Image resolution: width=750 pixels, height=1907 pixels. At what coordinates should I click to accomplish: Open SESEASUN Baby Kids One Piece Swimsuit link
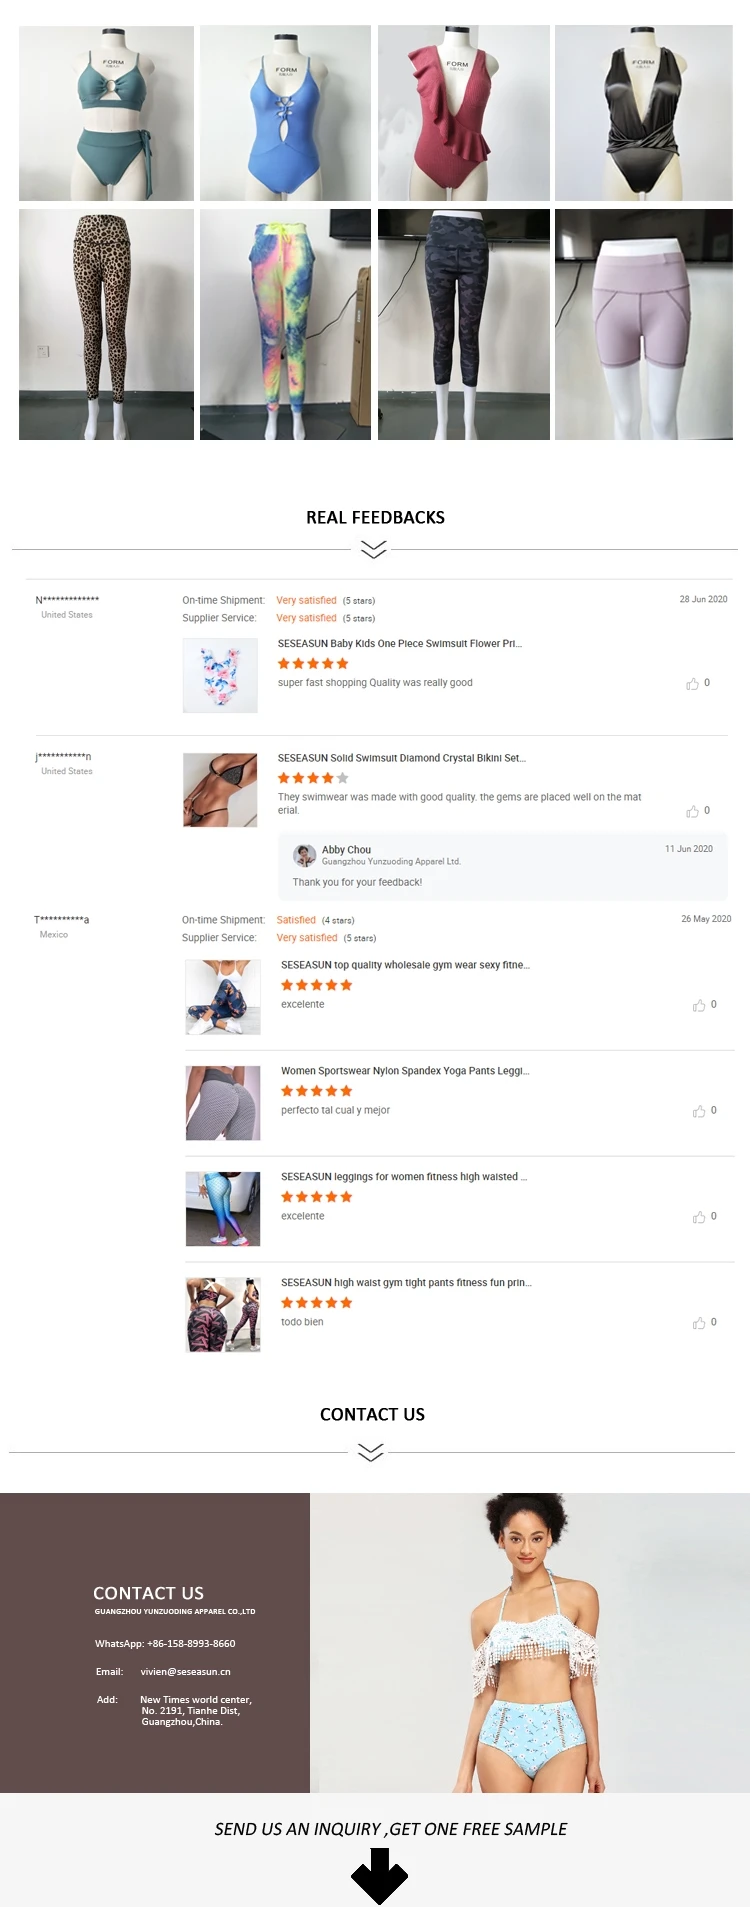click(399, 644)
